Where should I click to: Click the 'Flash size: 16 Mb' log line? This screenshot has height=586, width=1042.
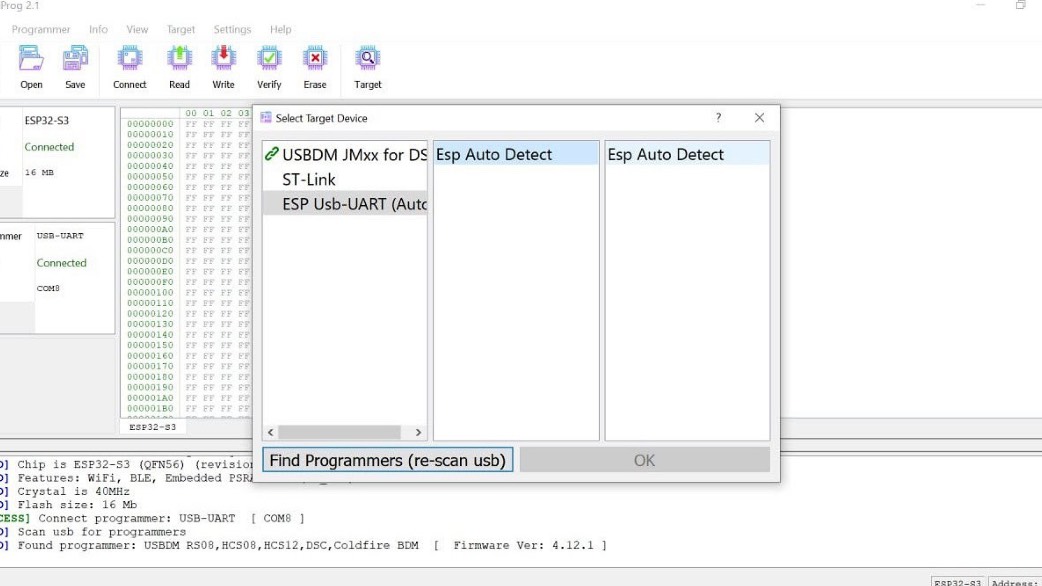(77, 505)
